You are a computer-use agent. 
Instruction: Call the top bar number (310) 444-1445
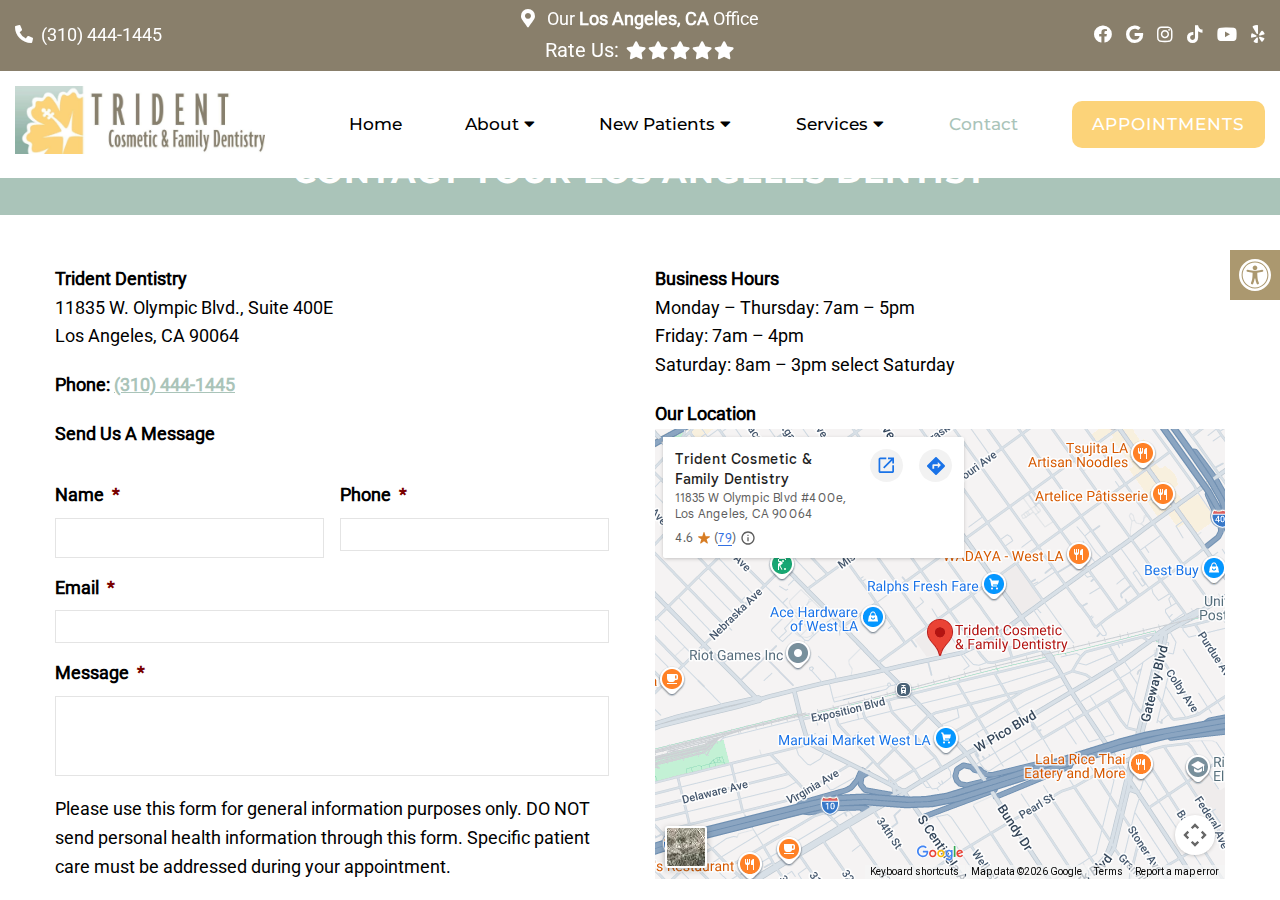[101, 35]
